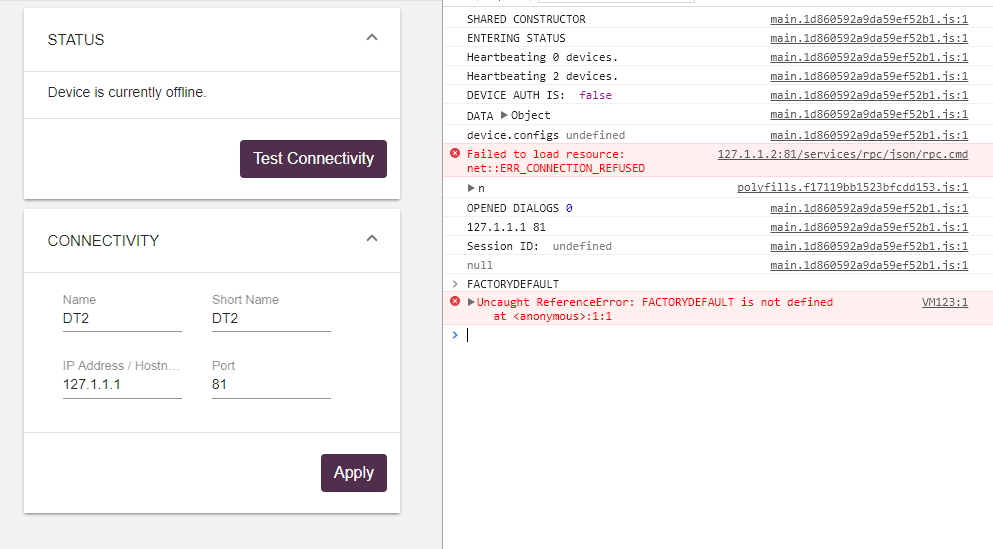Expand the DATA Object disclosure triangle
The image size is (993, 549).
point(504,115)
